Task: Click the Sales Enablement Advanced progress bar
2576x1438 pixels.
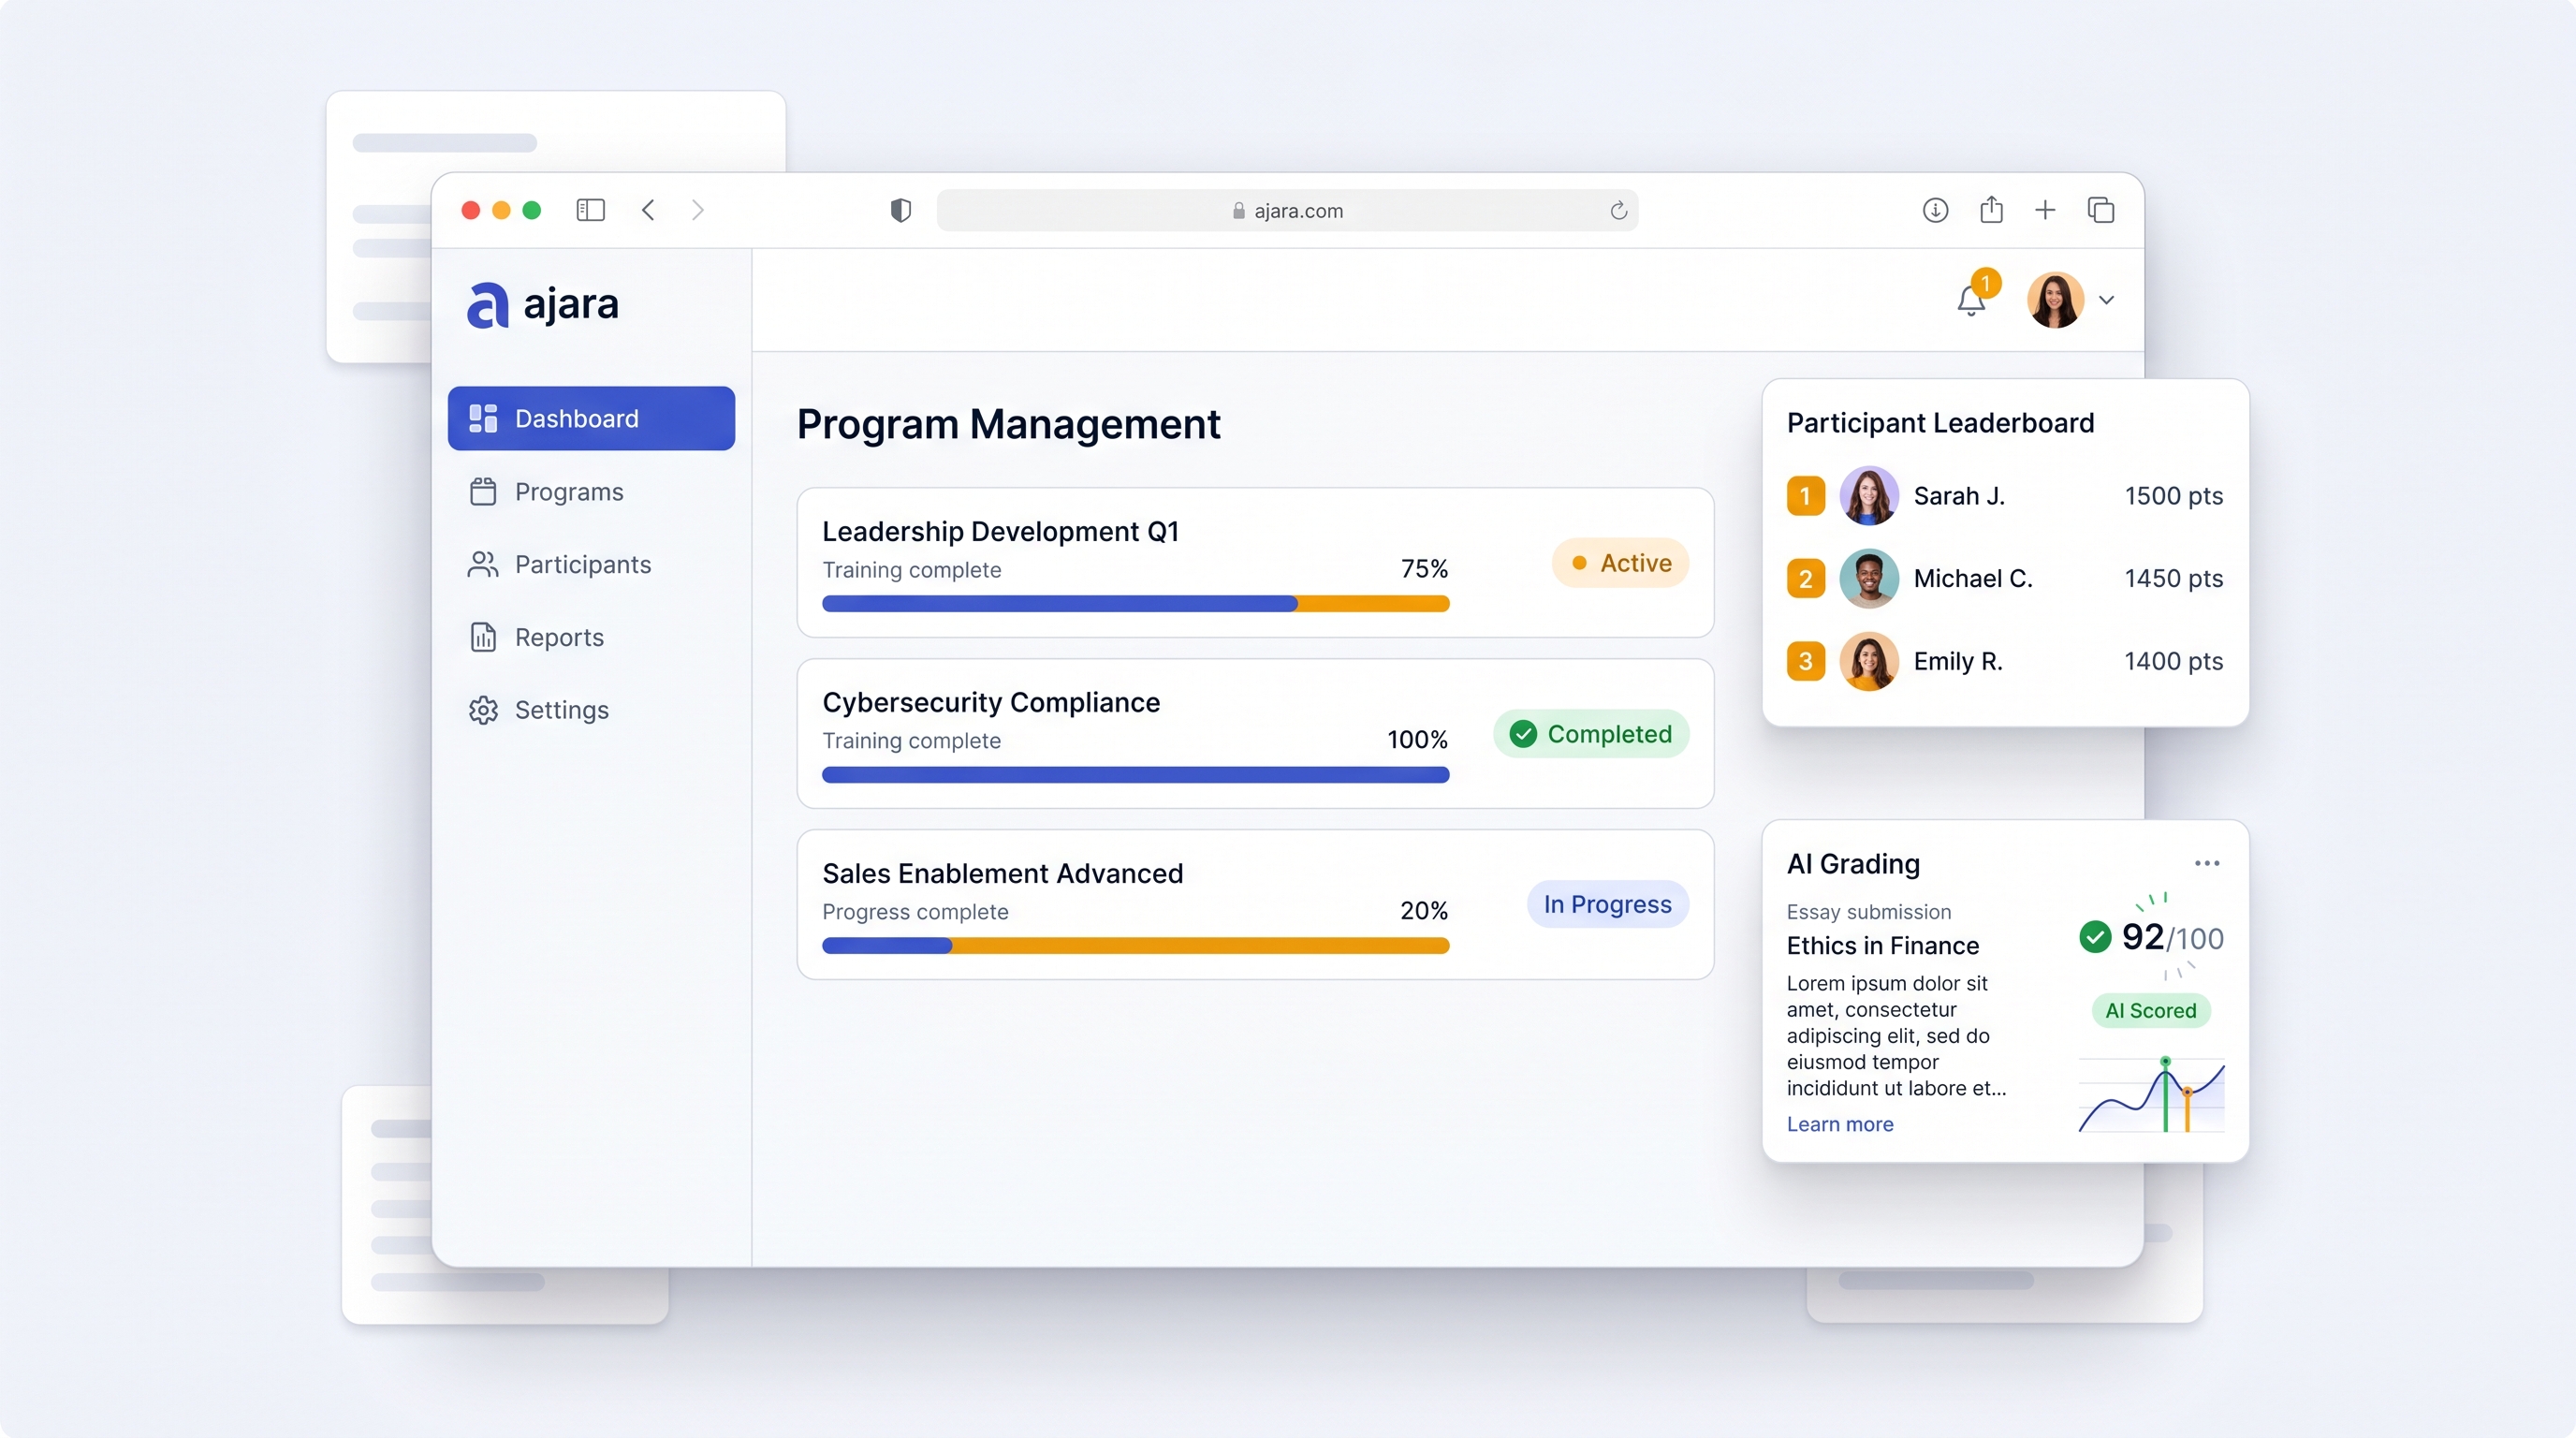Action: [1135, 946]
